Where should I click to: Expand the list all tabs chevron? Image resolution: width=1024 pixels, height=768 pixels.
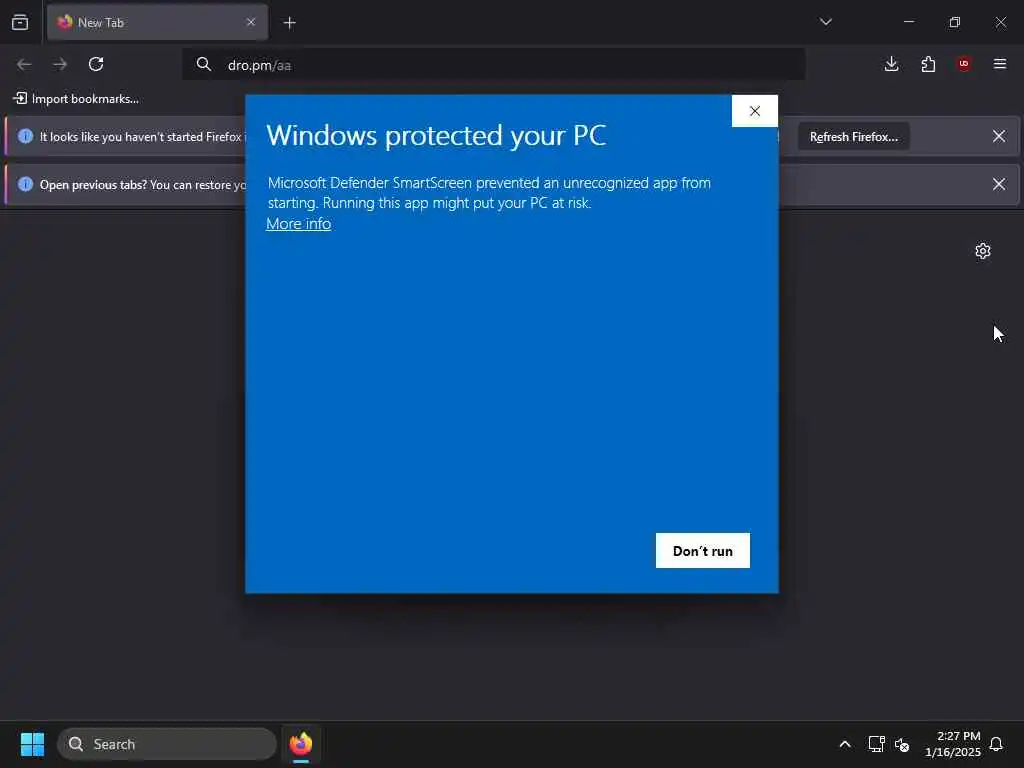(825, 22)
